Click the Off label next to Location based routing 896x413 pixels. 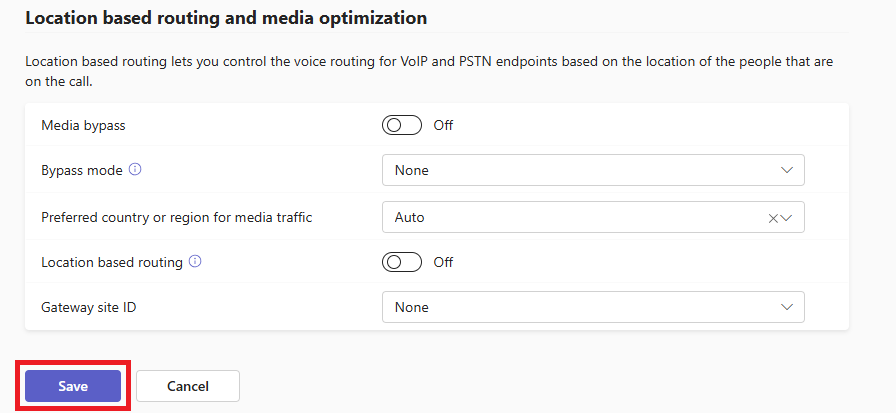443,262
